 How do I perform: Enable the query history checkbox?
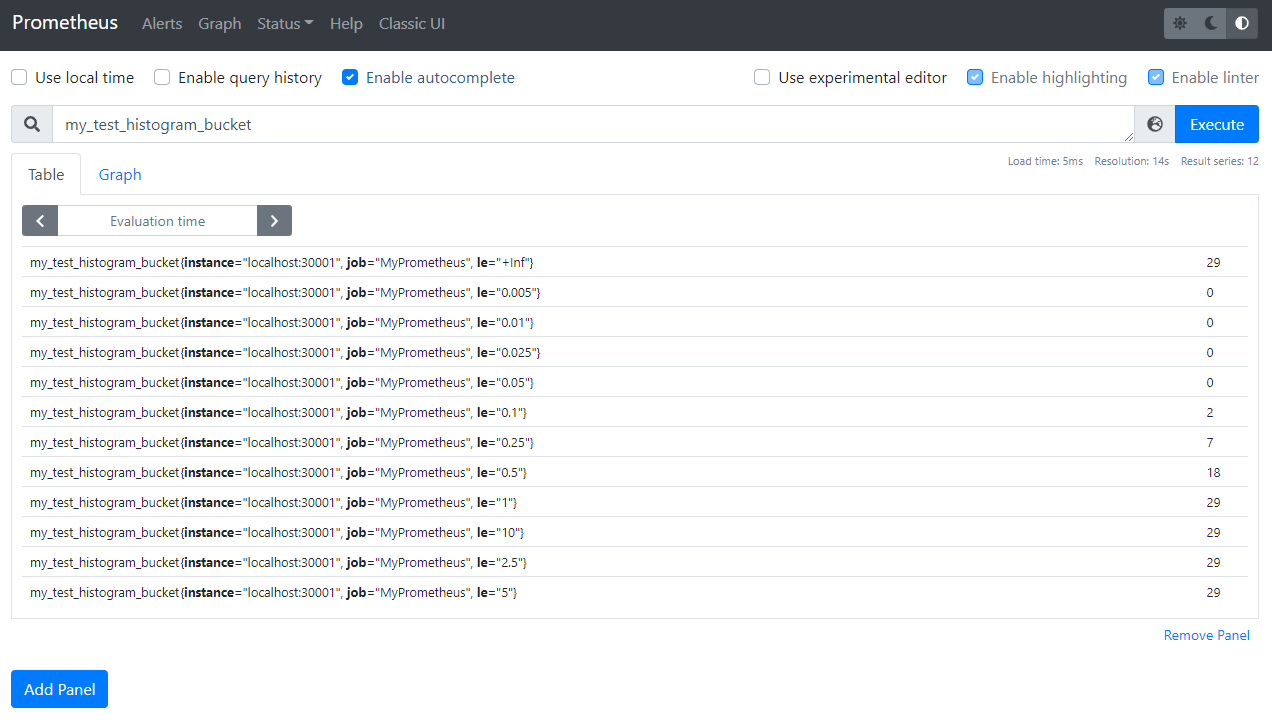coord(162,77)
